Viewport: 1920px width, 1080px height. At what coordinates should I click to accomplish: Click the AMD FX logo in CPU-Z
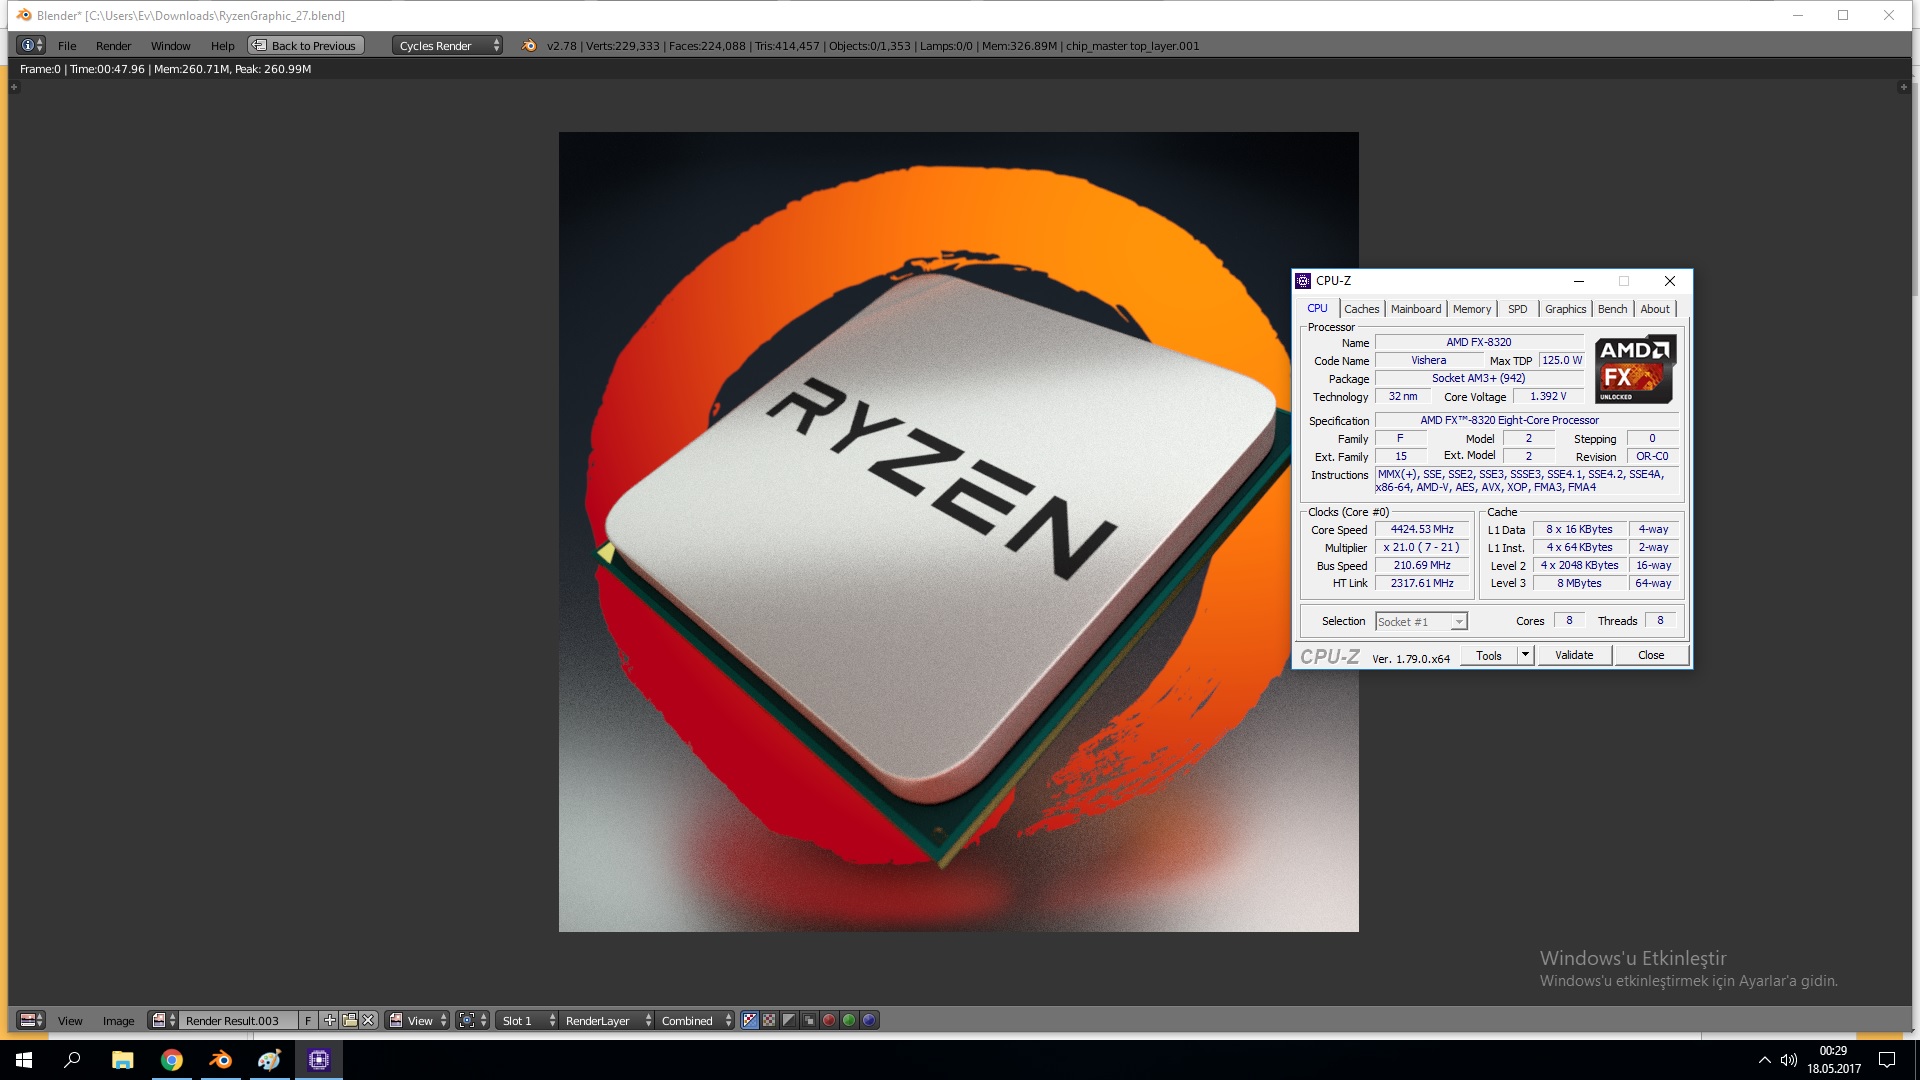click(1635, 369)
